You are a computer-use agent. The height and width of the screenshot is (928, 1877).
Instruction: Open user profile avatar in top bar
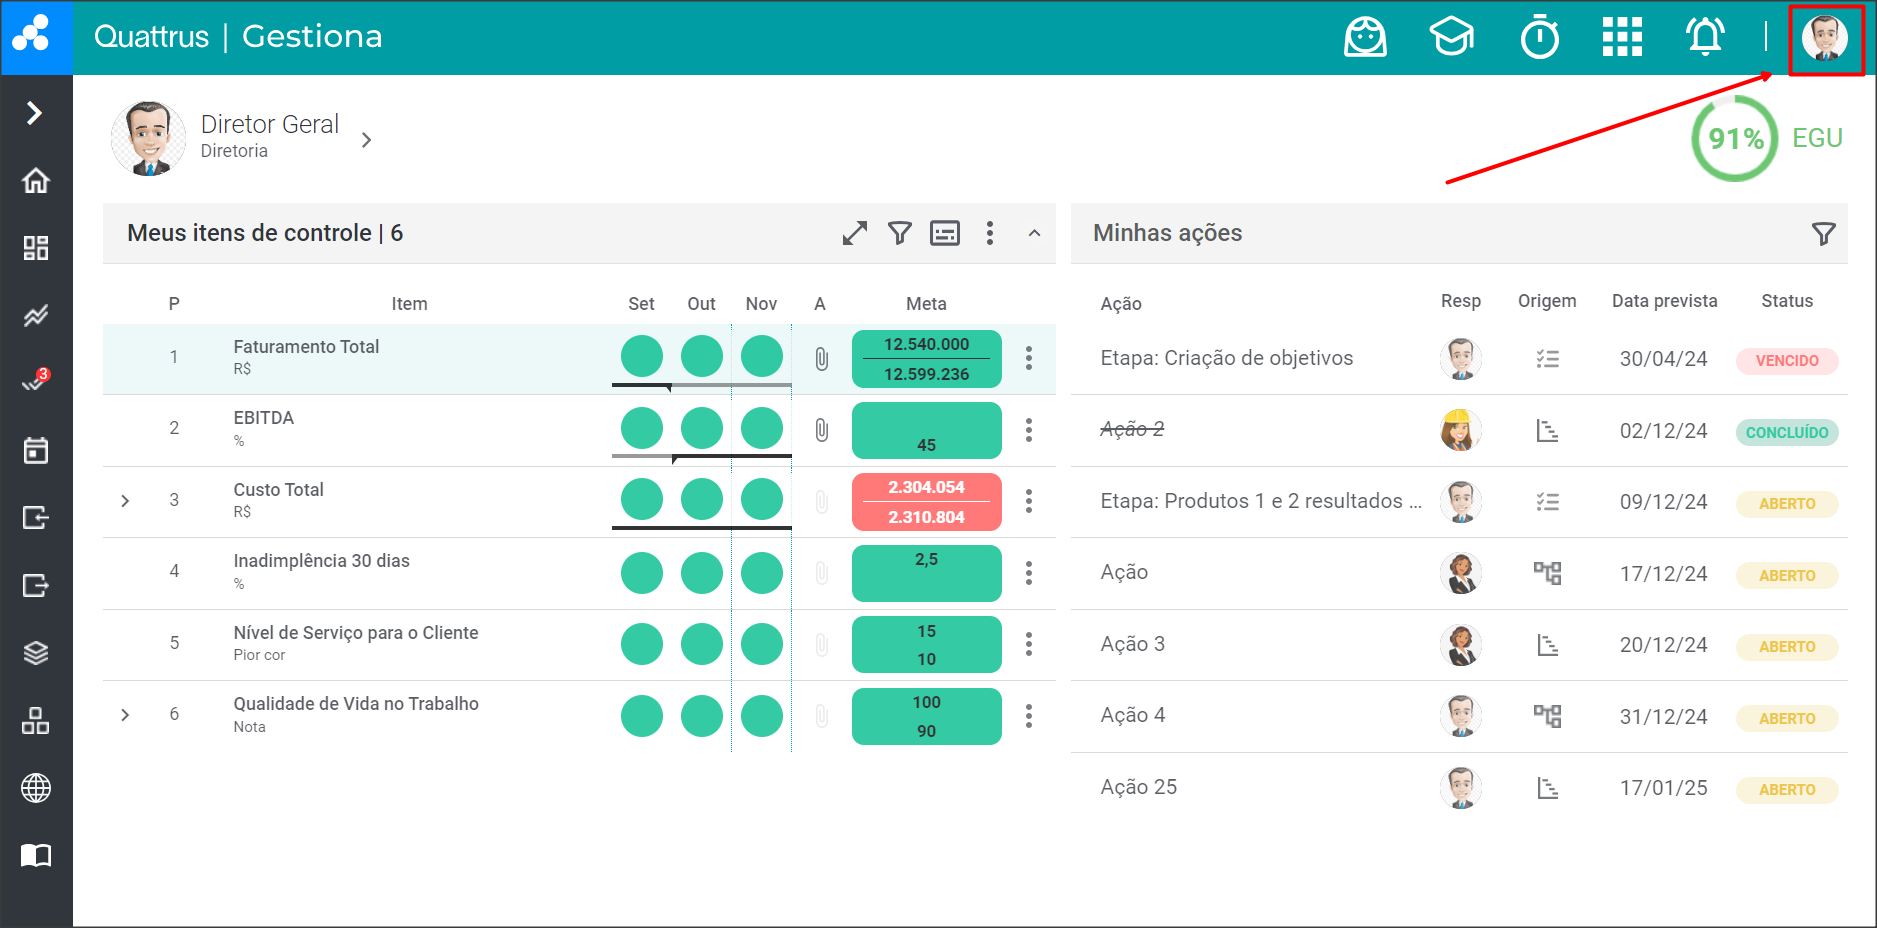pos(1825,38)
